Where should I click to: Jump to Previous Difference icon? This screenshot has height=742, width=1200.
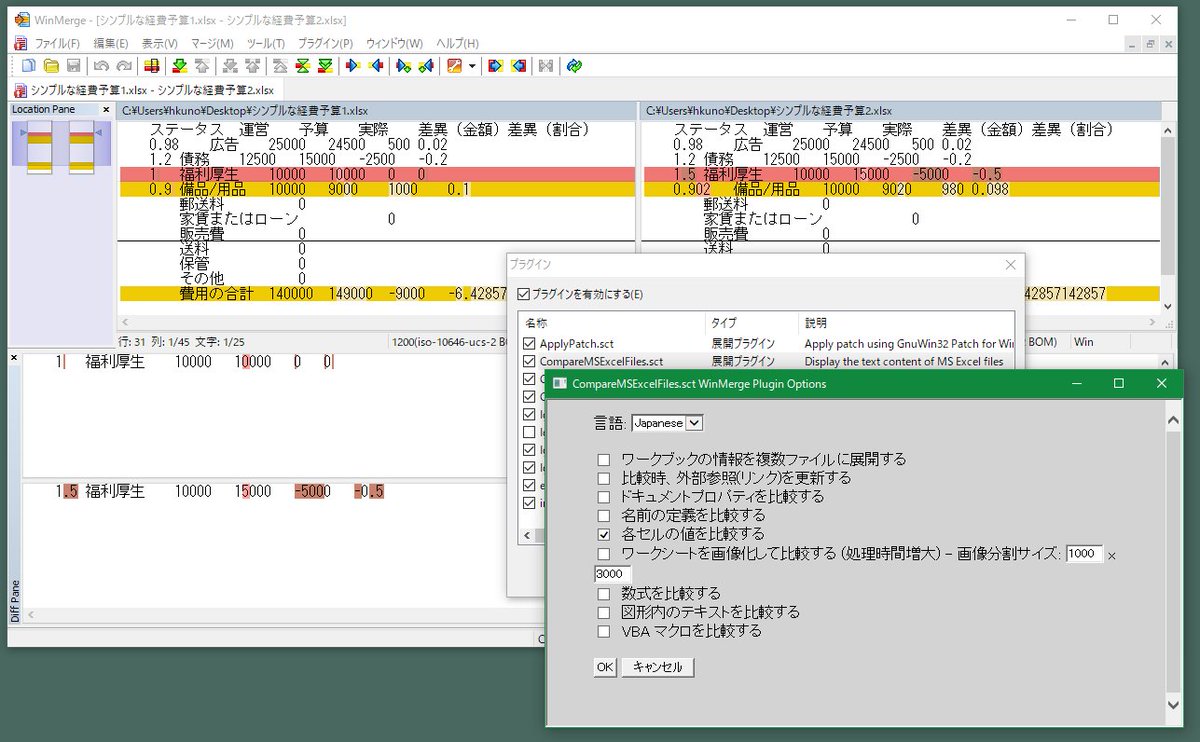[x=201, y=66]
